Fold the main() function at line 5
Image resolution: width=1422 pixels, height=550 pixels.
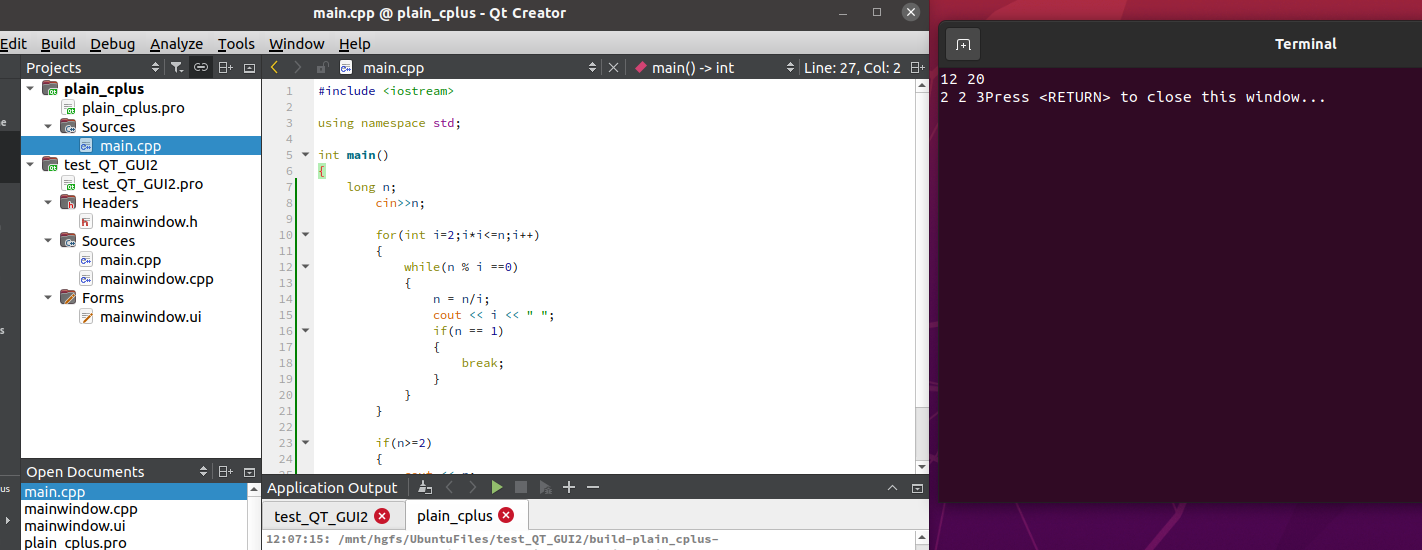305,155
